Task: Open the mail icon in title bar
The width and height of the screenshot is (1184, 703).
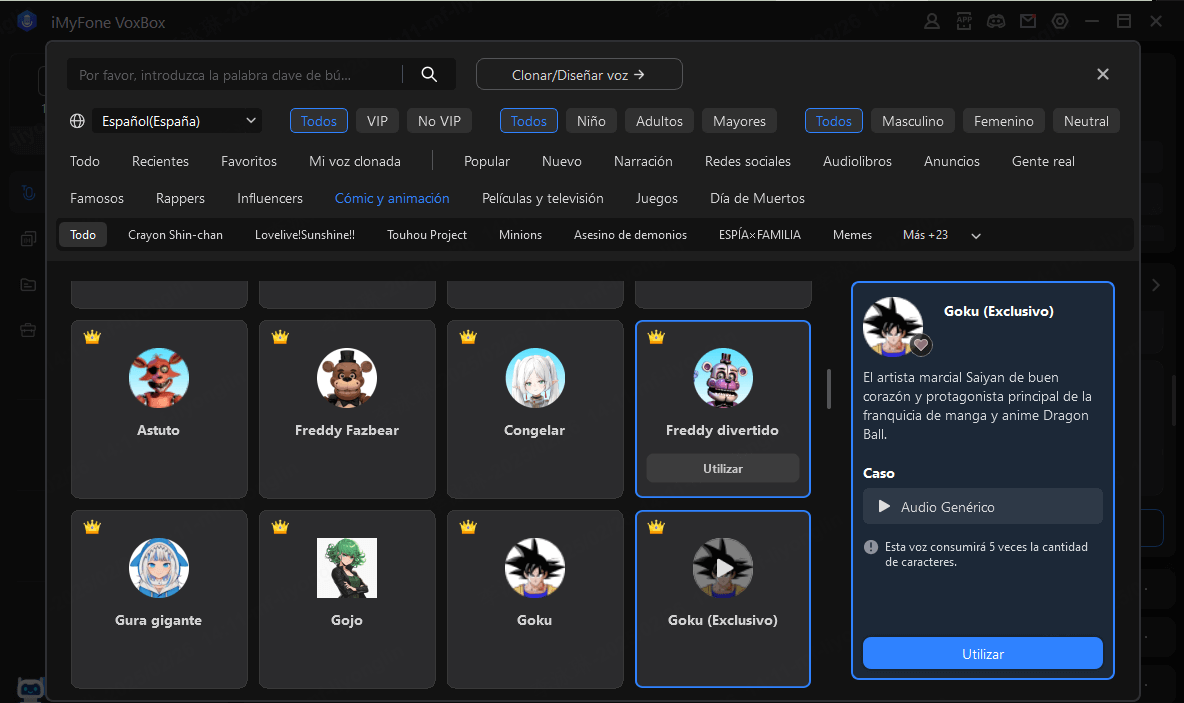Action: [x=1027, y=21]
